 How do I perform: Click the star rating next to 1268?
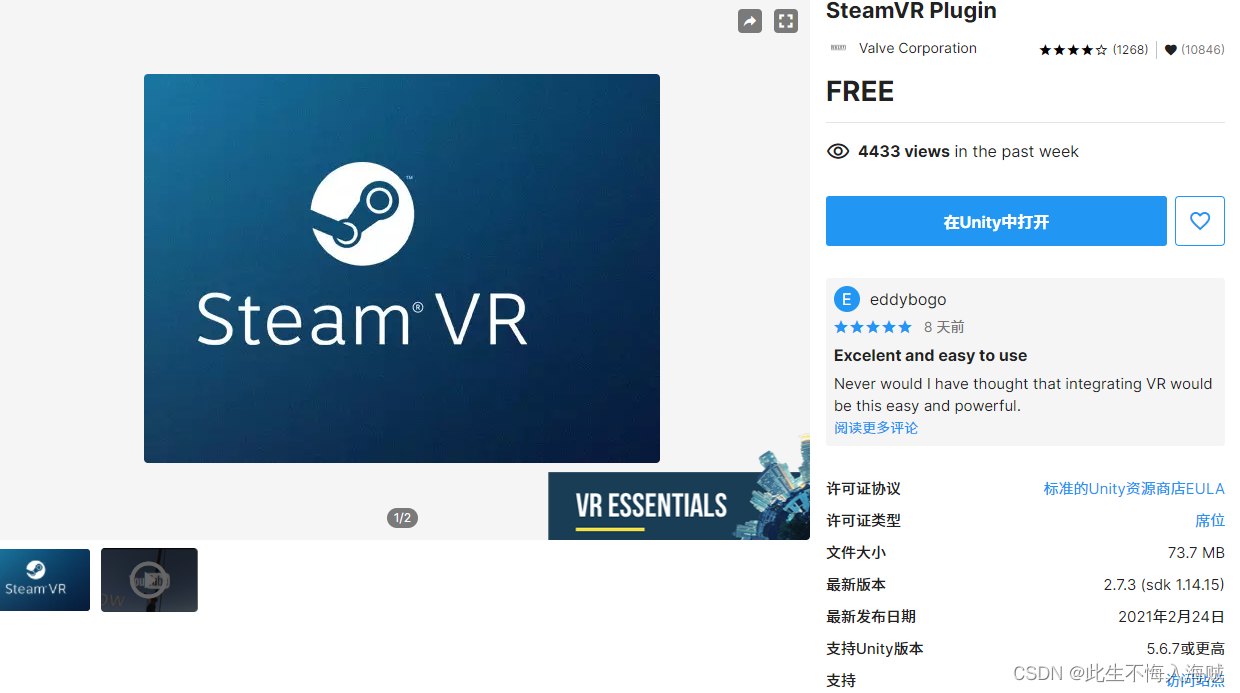(1073, 50)
